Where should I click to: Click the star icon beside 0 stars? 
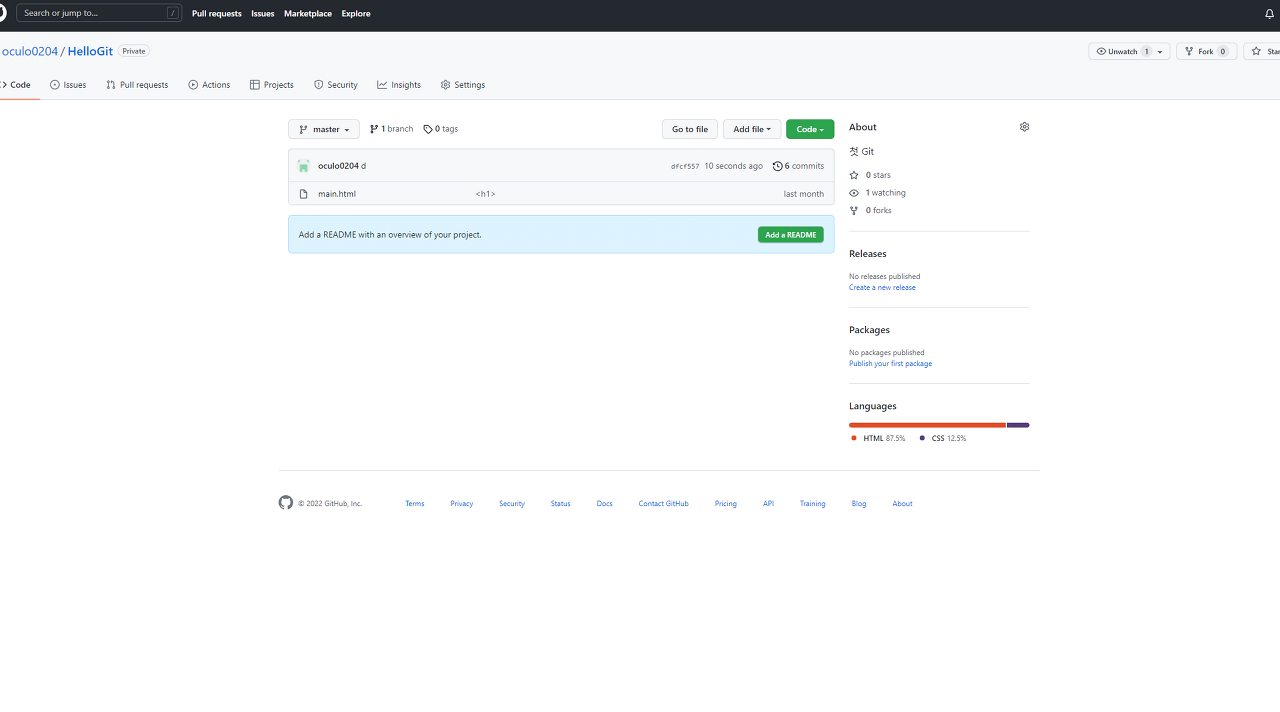point(854,175)
